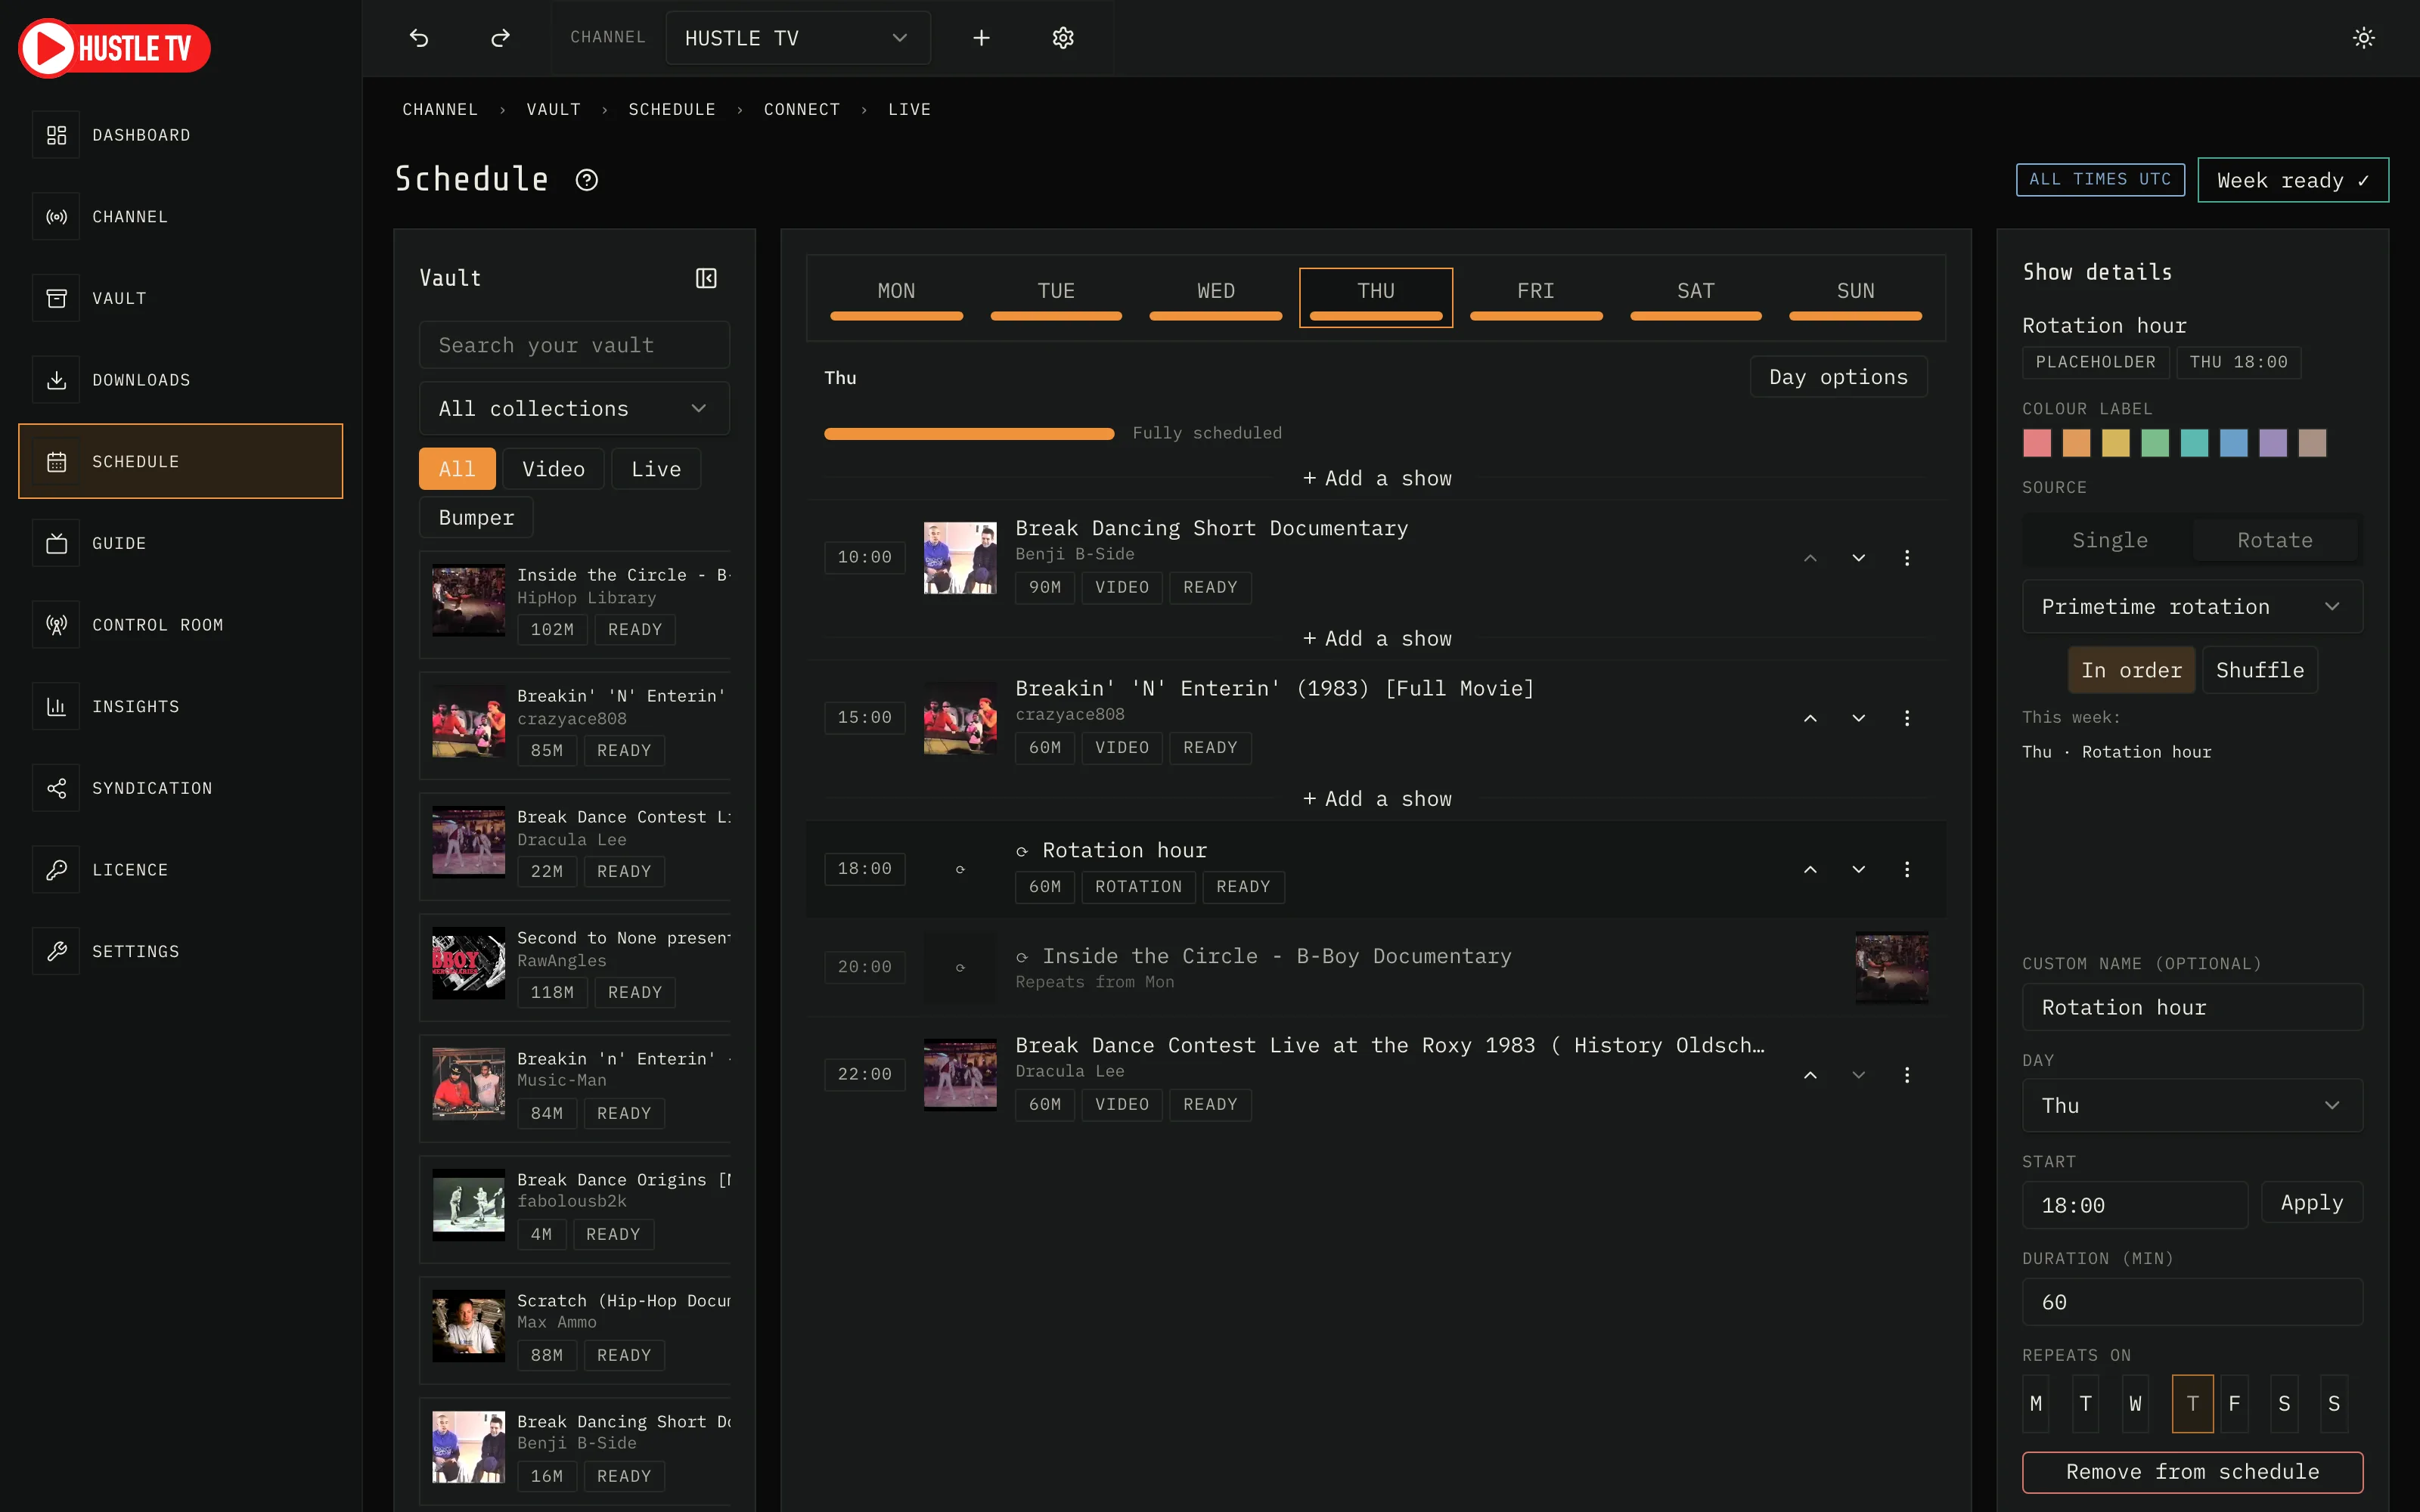2420x1512 pixels.
Task: Select Scratch (Hip-Hop Docu vault item thumbnail
Action: tap(468, 1327)
